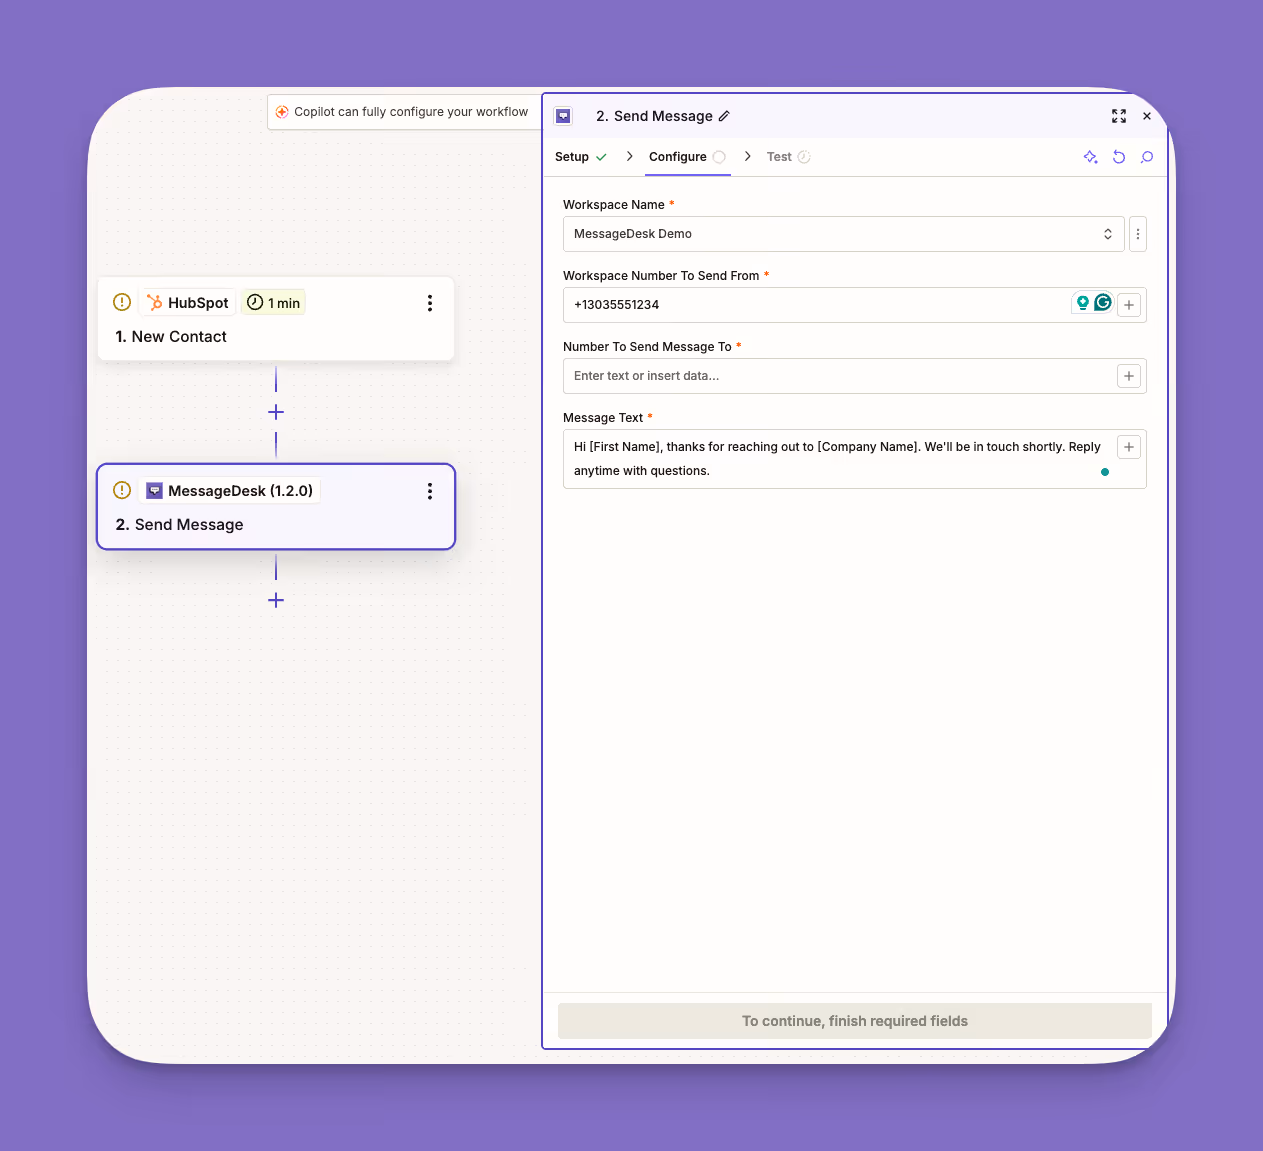This screenshot has width=1263, height=1151.
Task: Open the three-dot menu on HubSpot step
Action: (430, 303)
